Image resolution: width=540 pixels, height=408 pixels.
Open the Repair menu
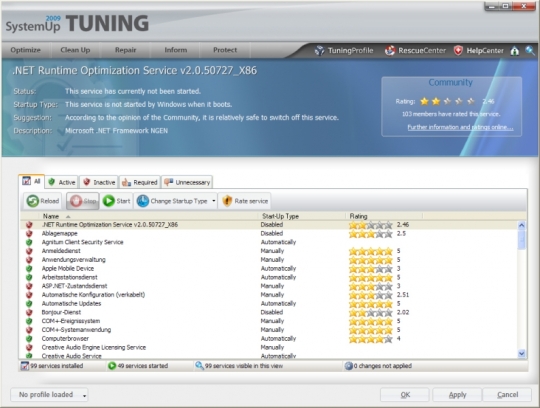[x=125, y=50]
